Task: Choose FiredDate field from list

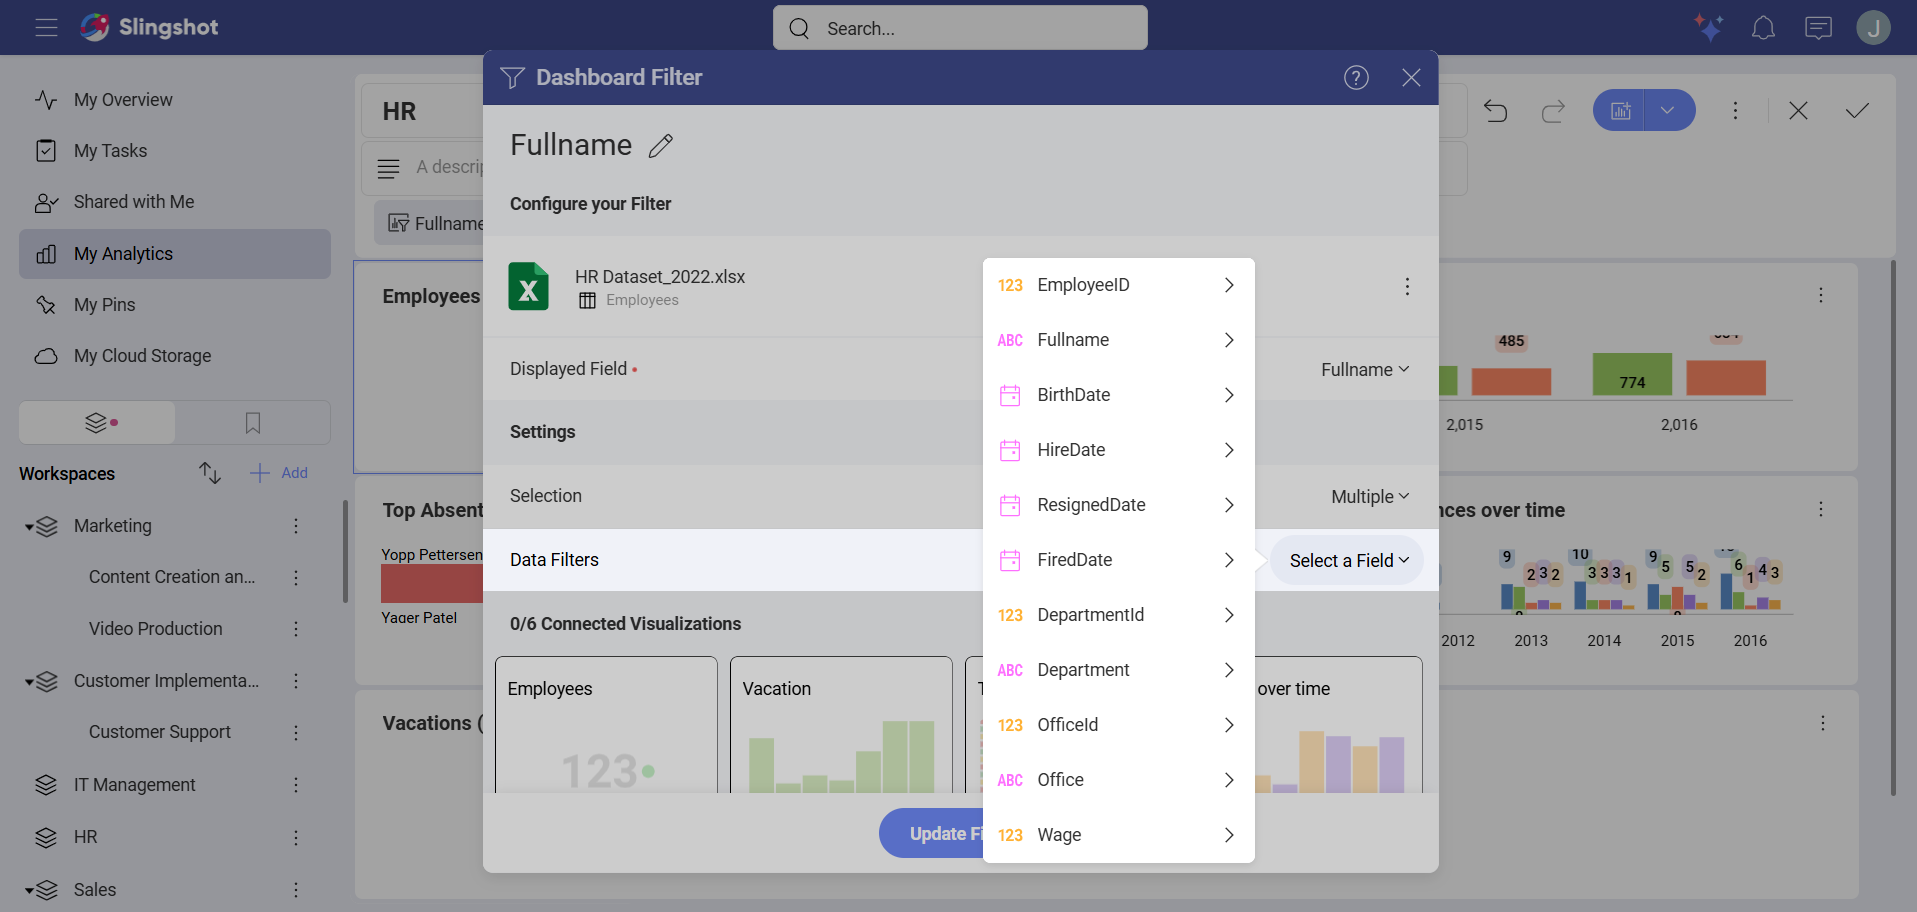Action: [x=1118, y=561]
